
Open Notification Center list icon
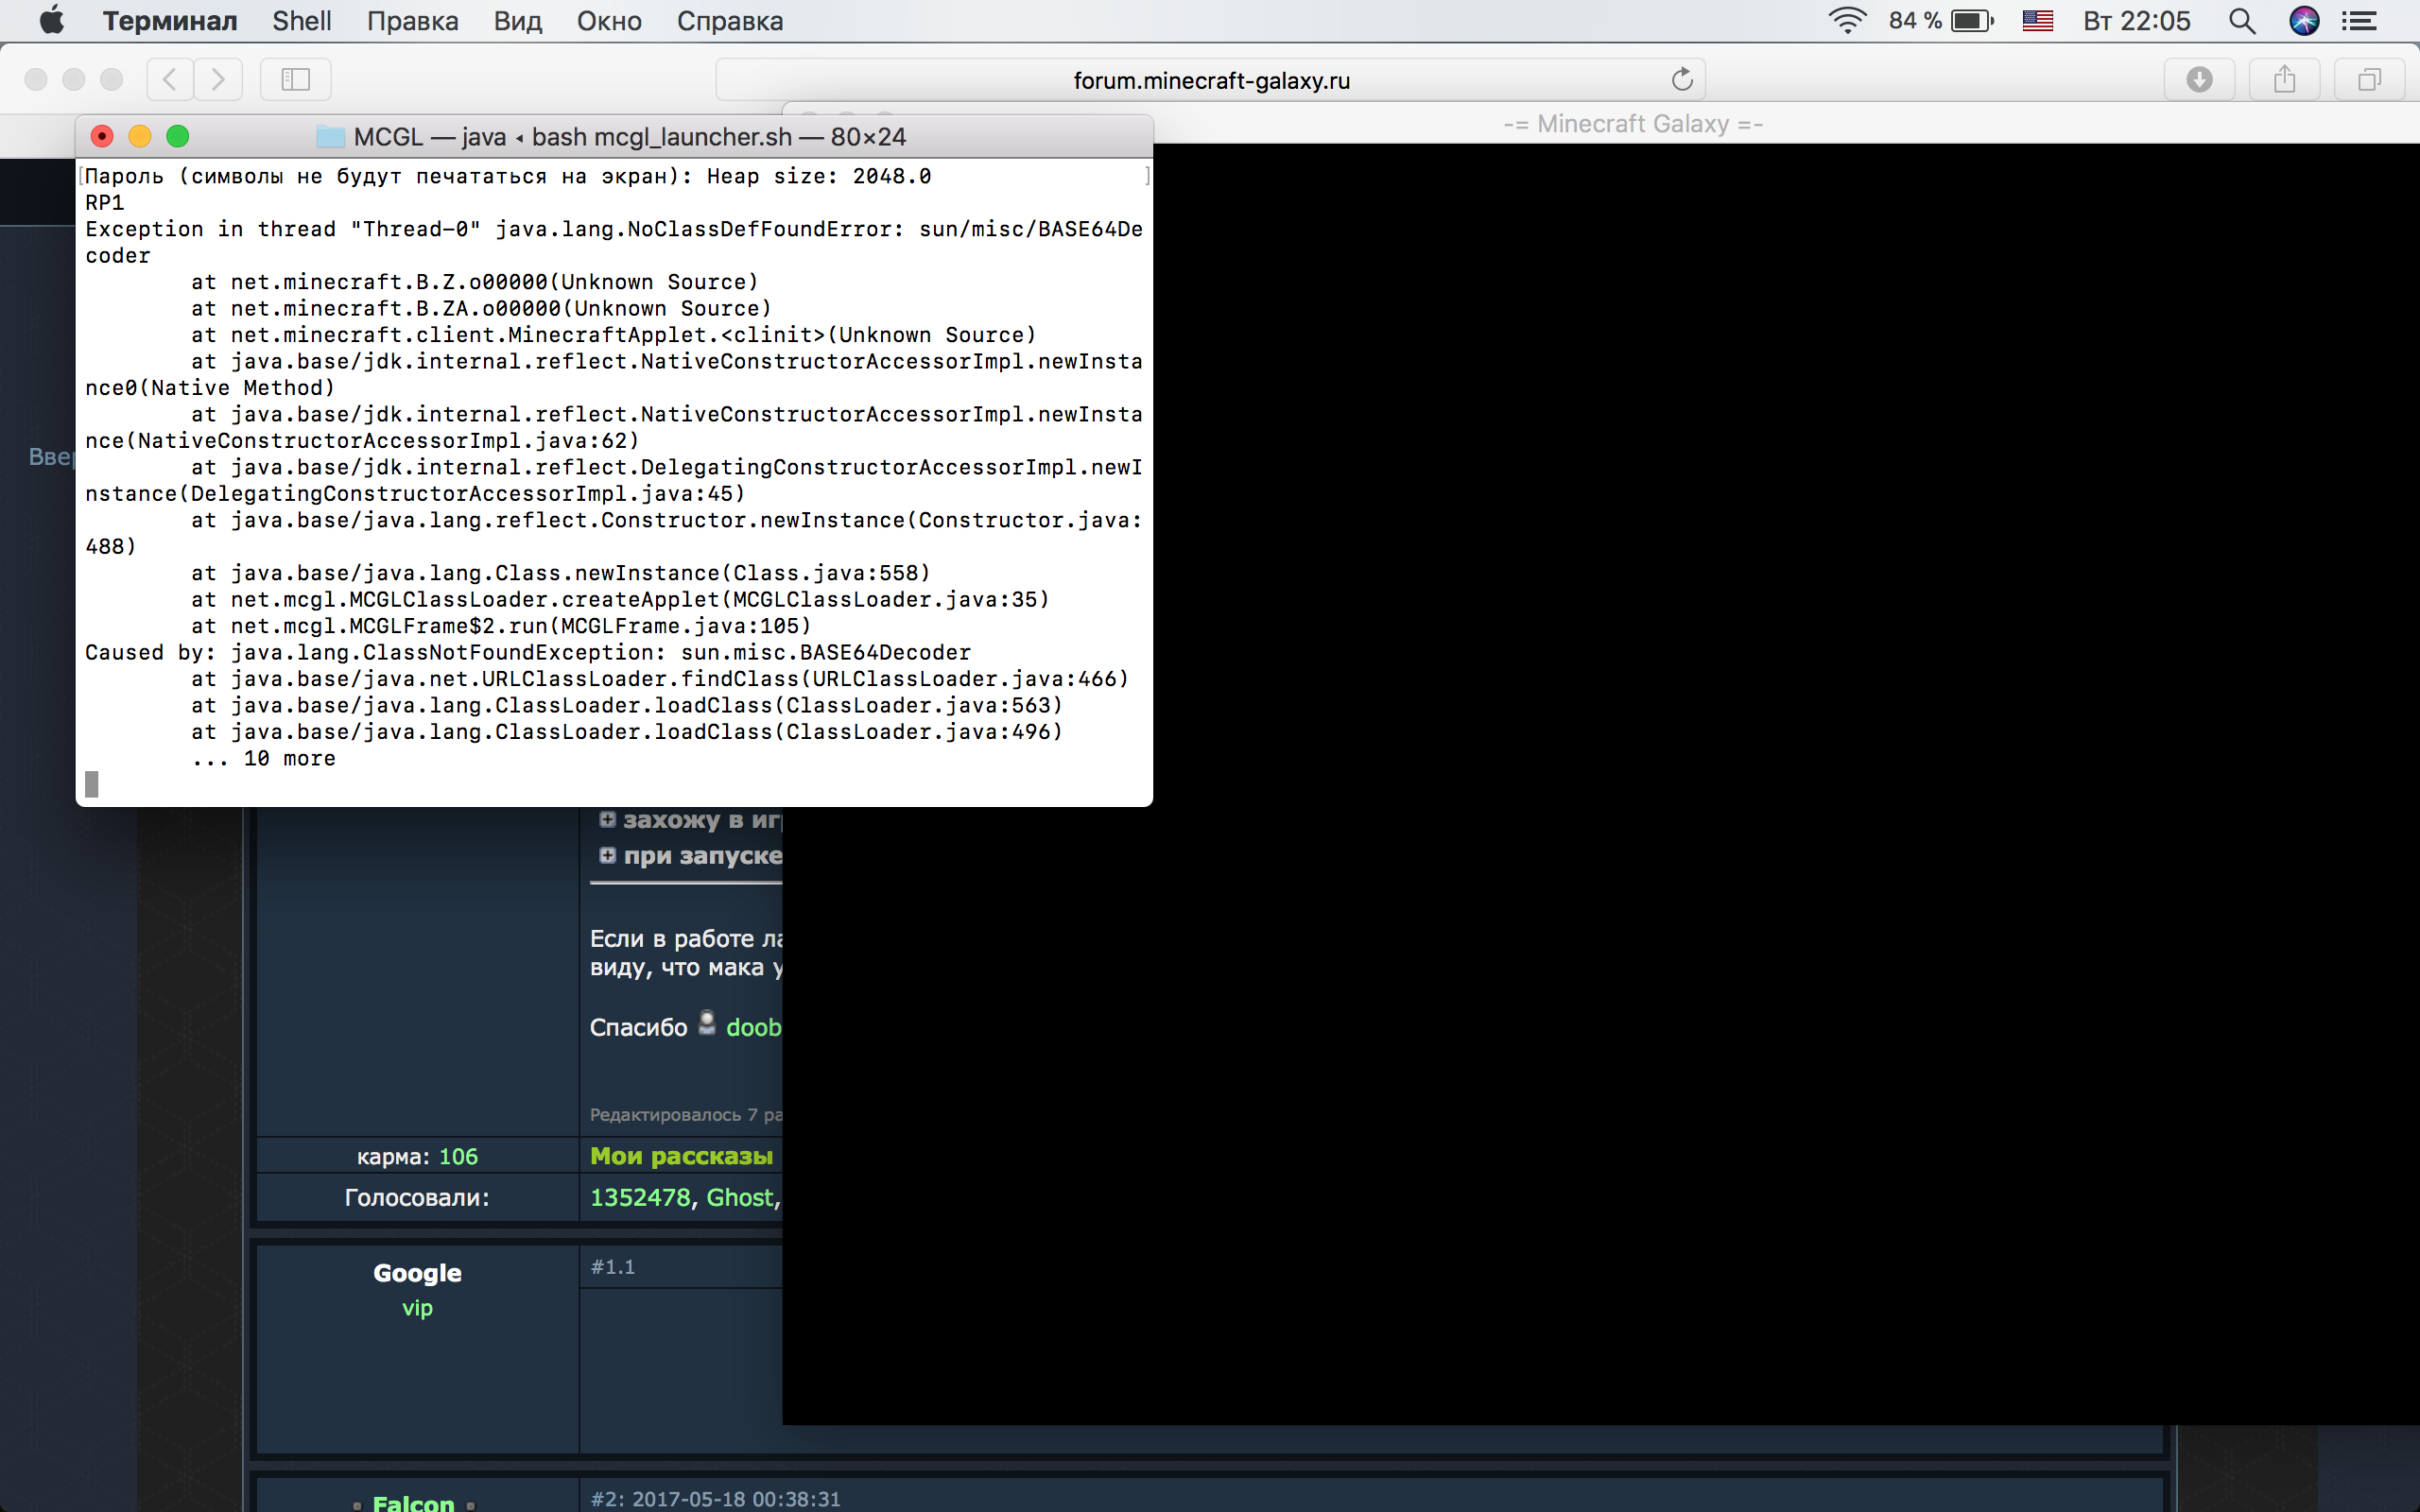click(x=2360, y=21)
